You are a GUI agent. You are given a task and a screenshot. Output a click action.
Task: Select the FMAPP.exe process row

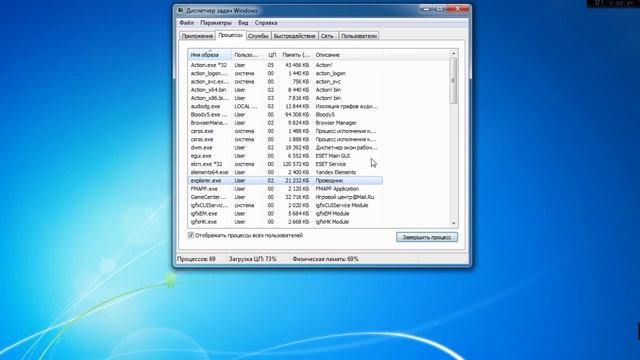285,189
